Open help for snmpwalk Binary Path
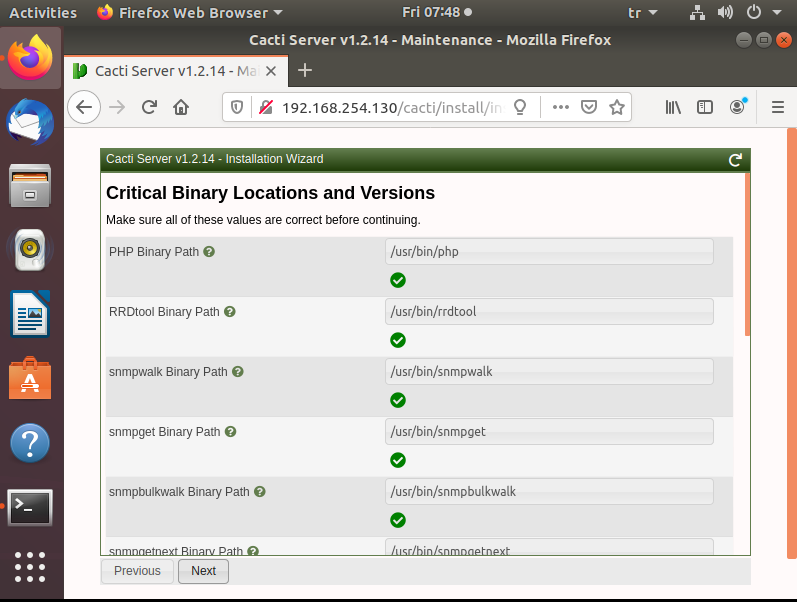 (238, 372)
